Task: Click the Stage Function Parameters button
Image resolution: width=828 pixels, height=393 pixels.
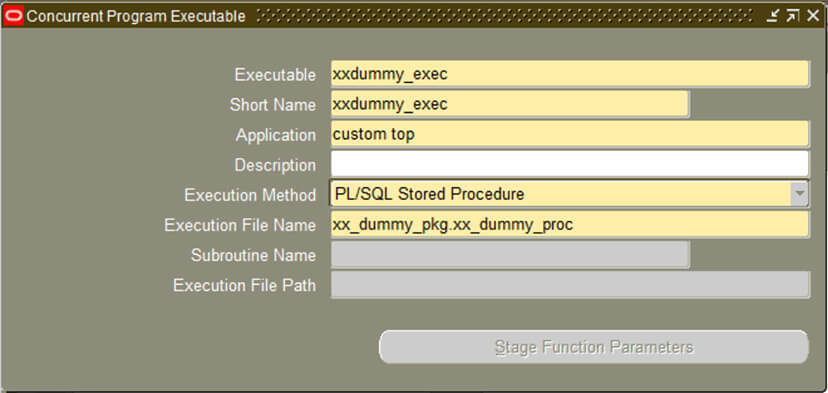Action: [x=594, y=347]
